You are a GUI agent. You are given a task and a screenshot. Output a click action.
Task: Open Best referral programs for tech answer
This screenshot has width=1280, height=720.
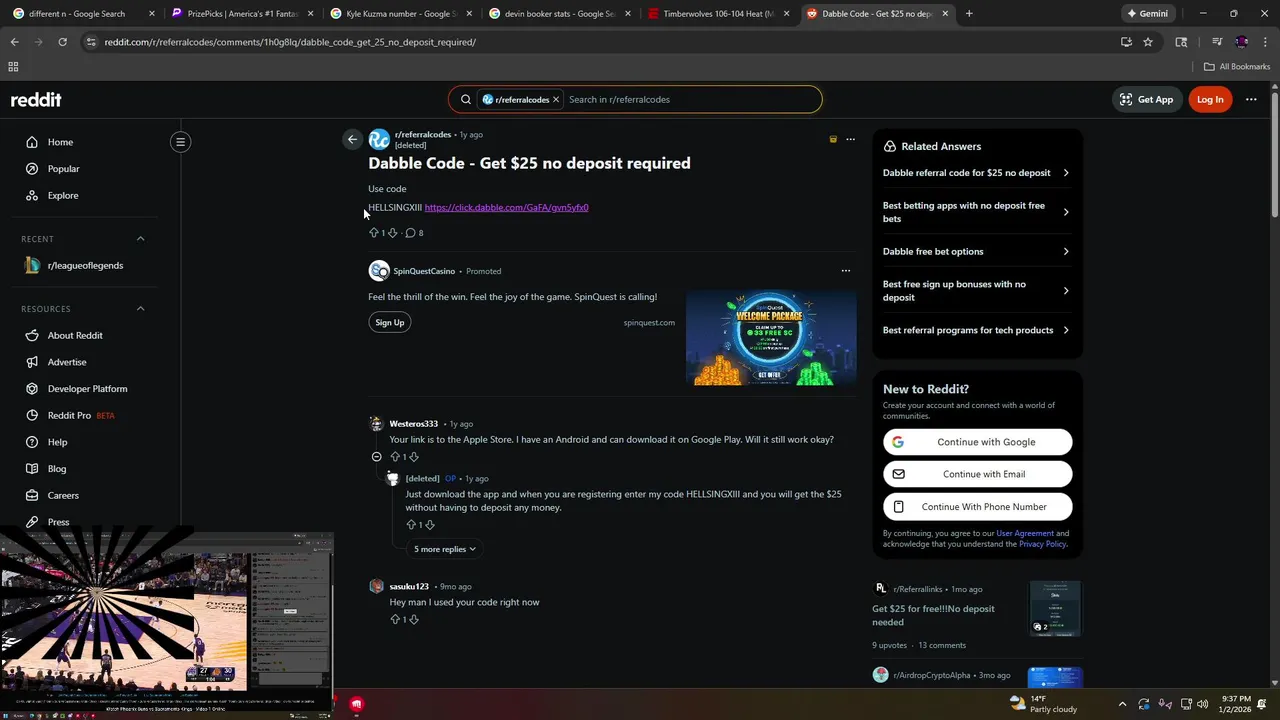[x=976, y=330]
